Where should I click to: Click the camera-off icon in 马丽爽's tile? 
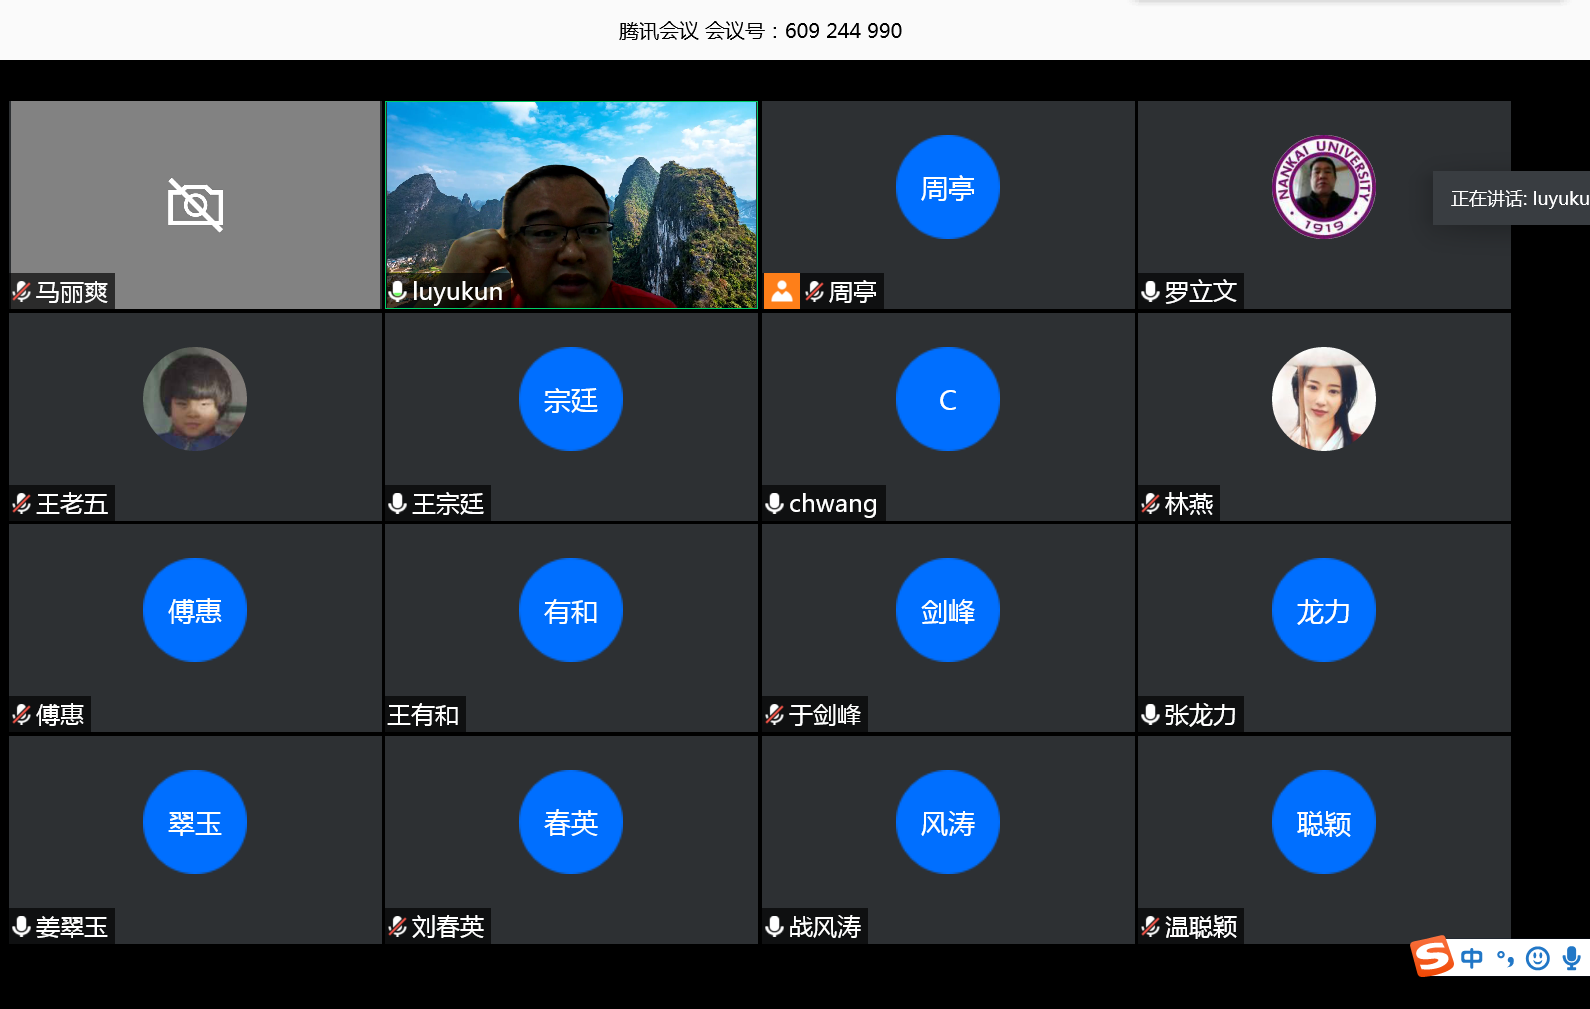pyautogui.click(x=195, y=205)
